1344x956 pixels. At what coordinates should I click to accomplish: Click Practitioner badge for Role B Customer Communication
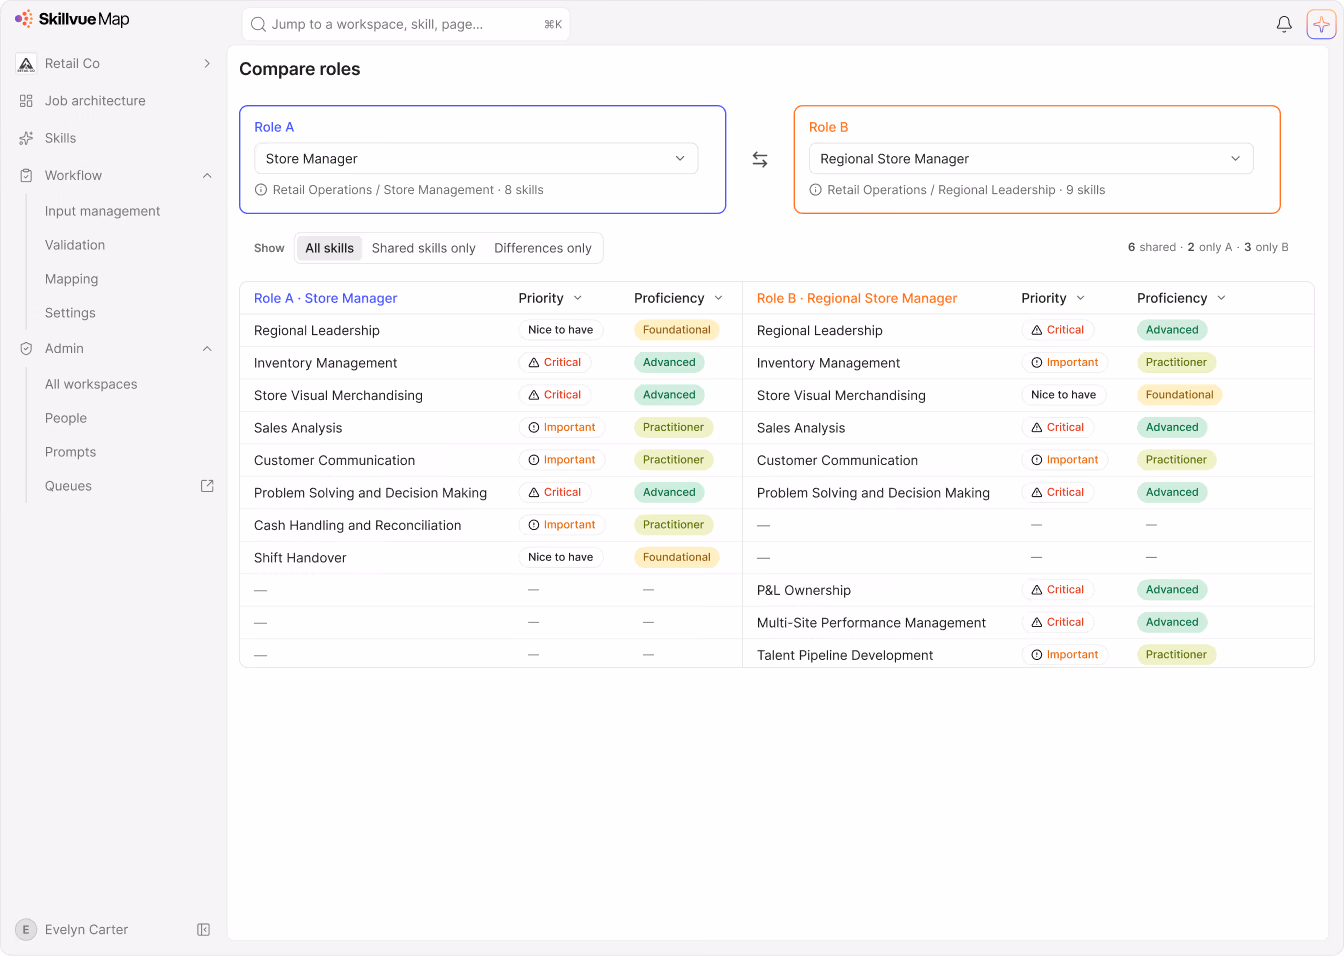(1176, 460)
